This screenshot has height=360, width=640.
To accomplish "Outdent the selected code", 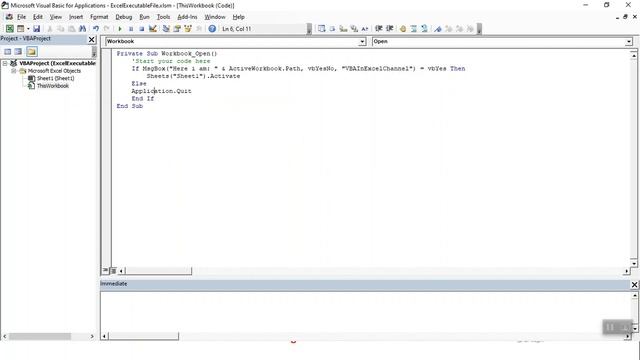I will [389, 29].
